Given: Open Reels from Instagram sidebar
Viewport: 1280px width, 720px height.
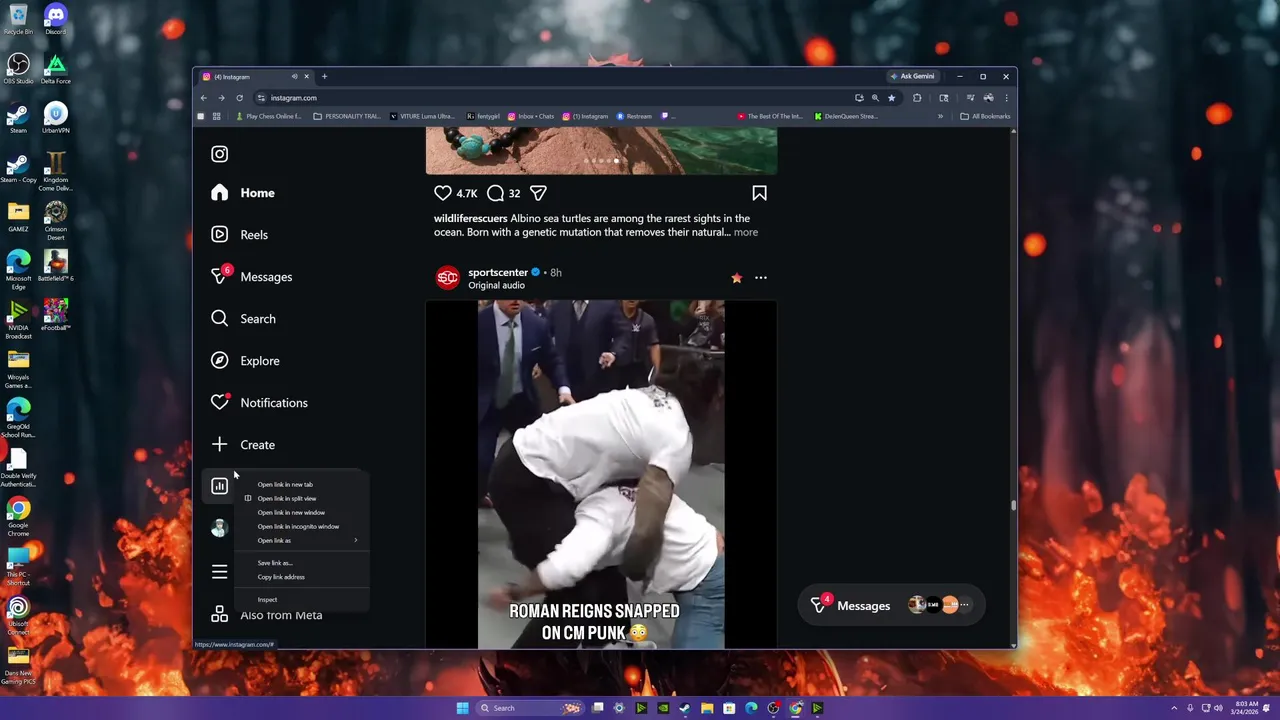Looking at the screenshot, I should 240,235.
